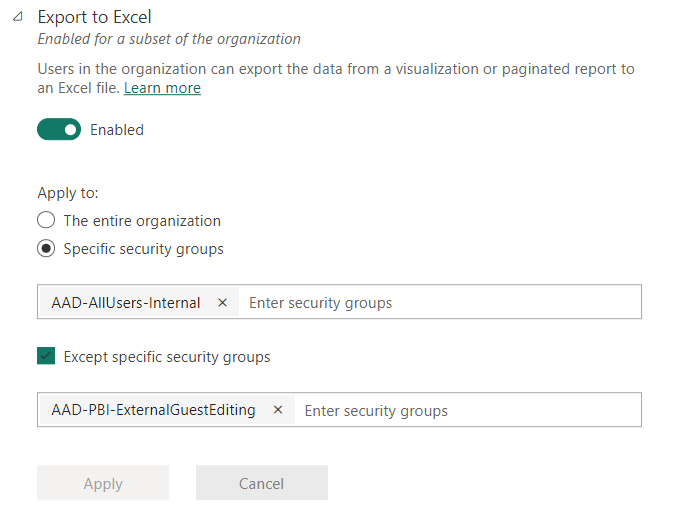This screenshot has height=516, width=678.
Task: Remove the AAD-AllUsers-Internal group with its X
Action: click(222, 302)
